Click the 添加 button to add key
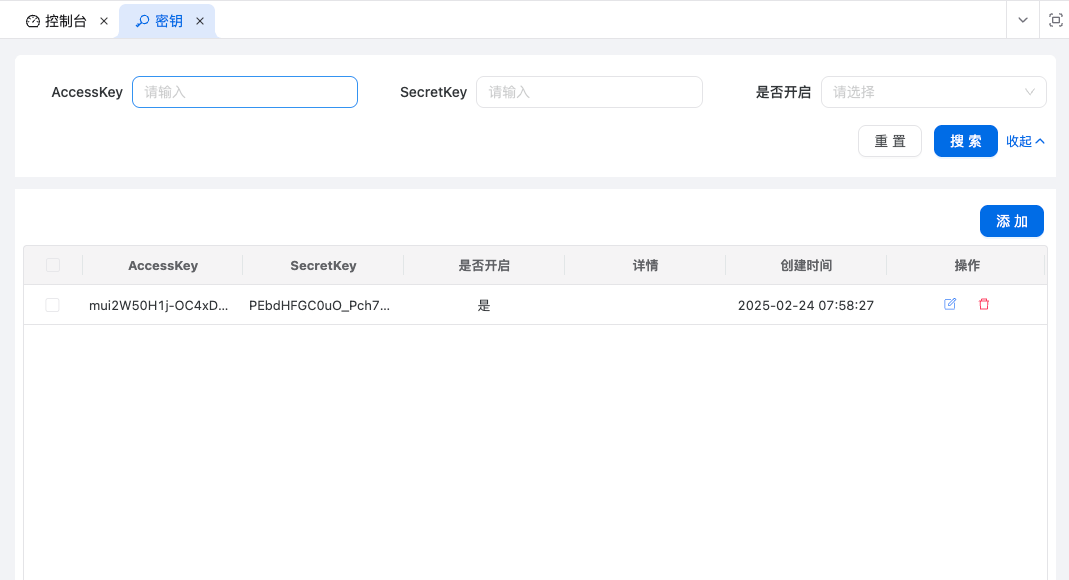 coord(1011,221)
